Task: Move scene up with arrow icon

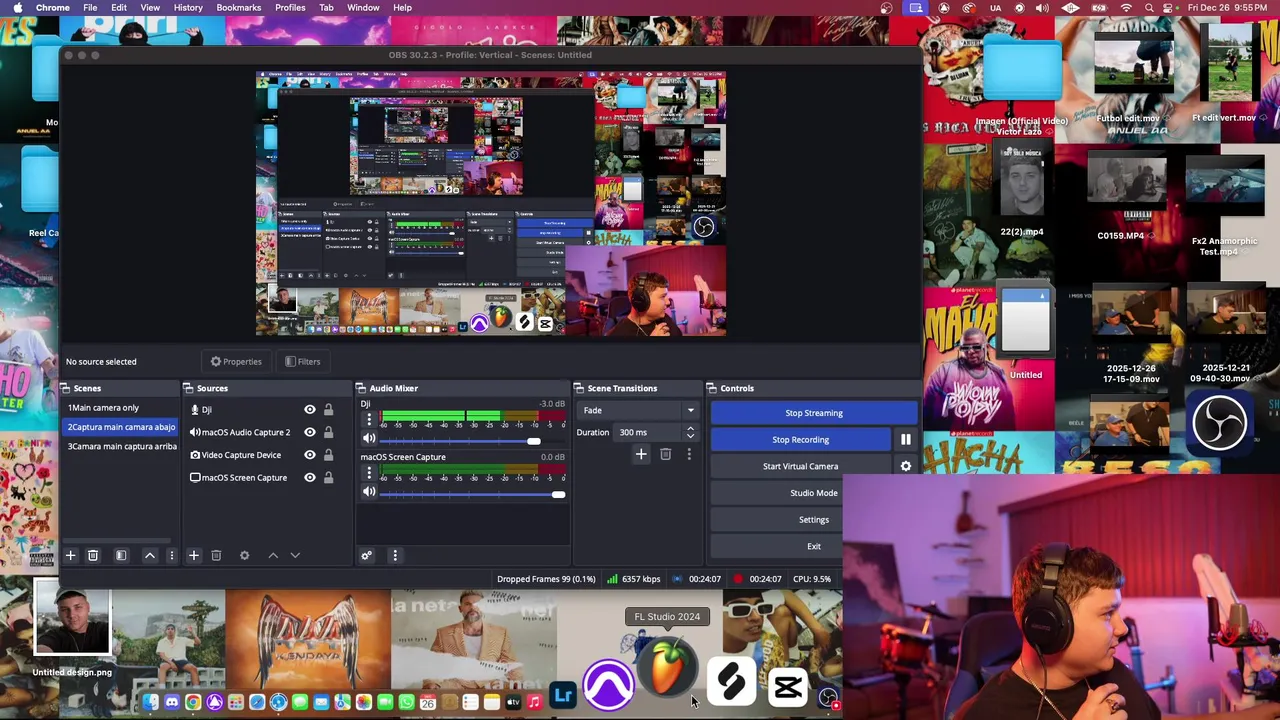Action: 150,555
